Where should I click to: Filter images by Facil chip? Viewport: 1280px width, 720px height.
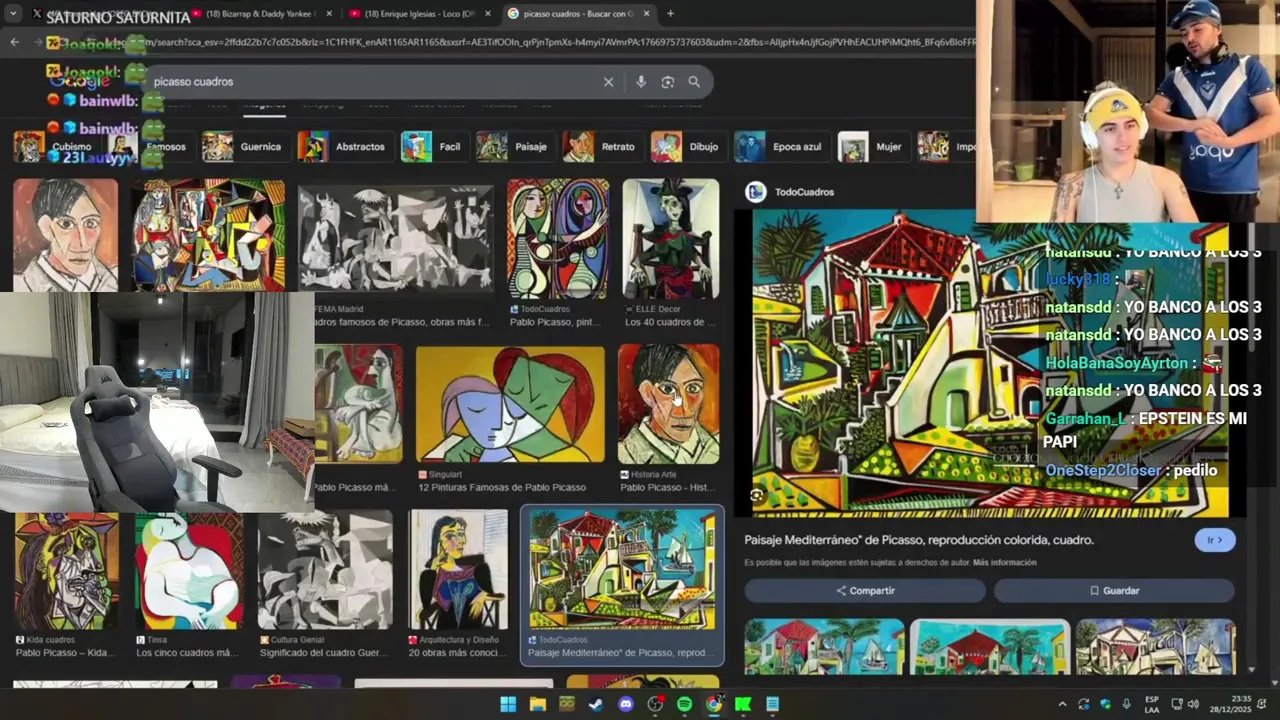[432, 146]
